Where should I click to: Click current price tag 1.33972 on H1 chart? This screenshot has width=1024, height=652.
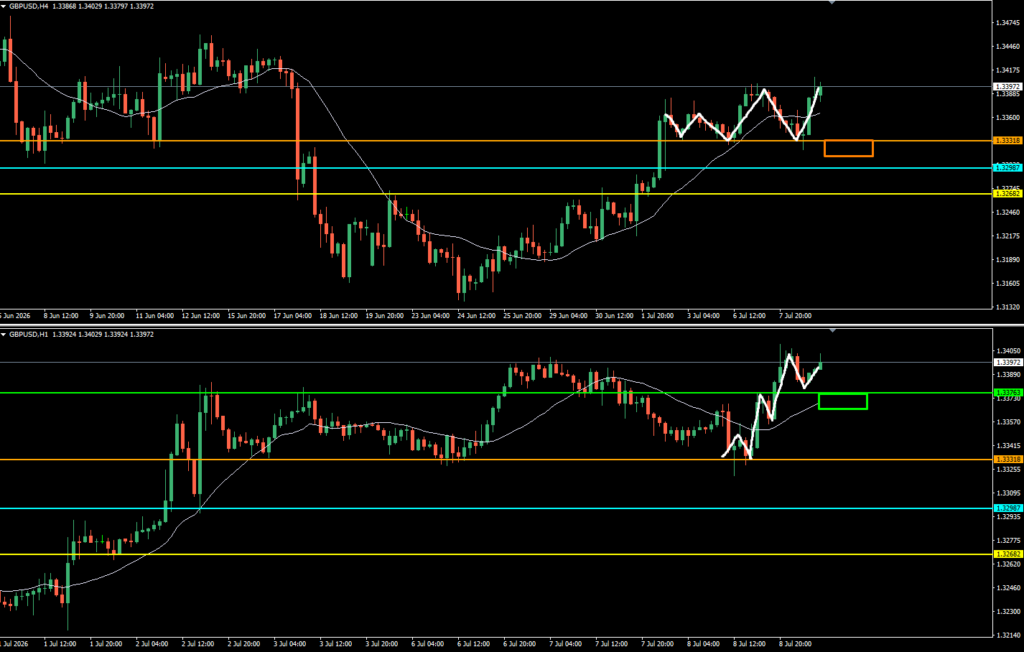pyautogui.click(x=1007, y=362)
